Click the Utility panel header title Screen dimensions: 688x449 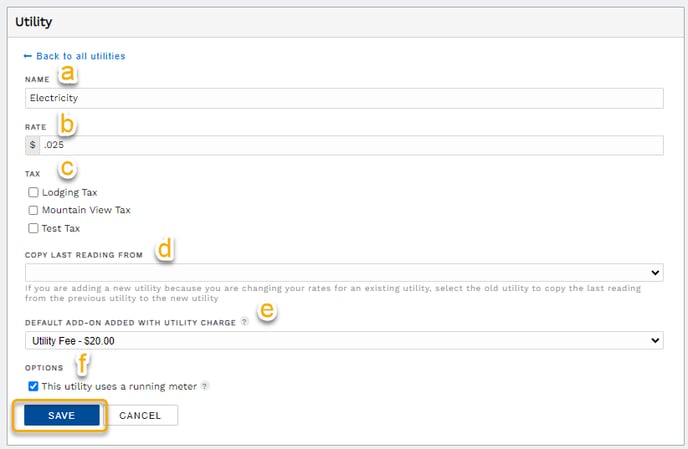pyautogui.click(x=34, y=22)
